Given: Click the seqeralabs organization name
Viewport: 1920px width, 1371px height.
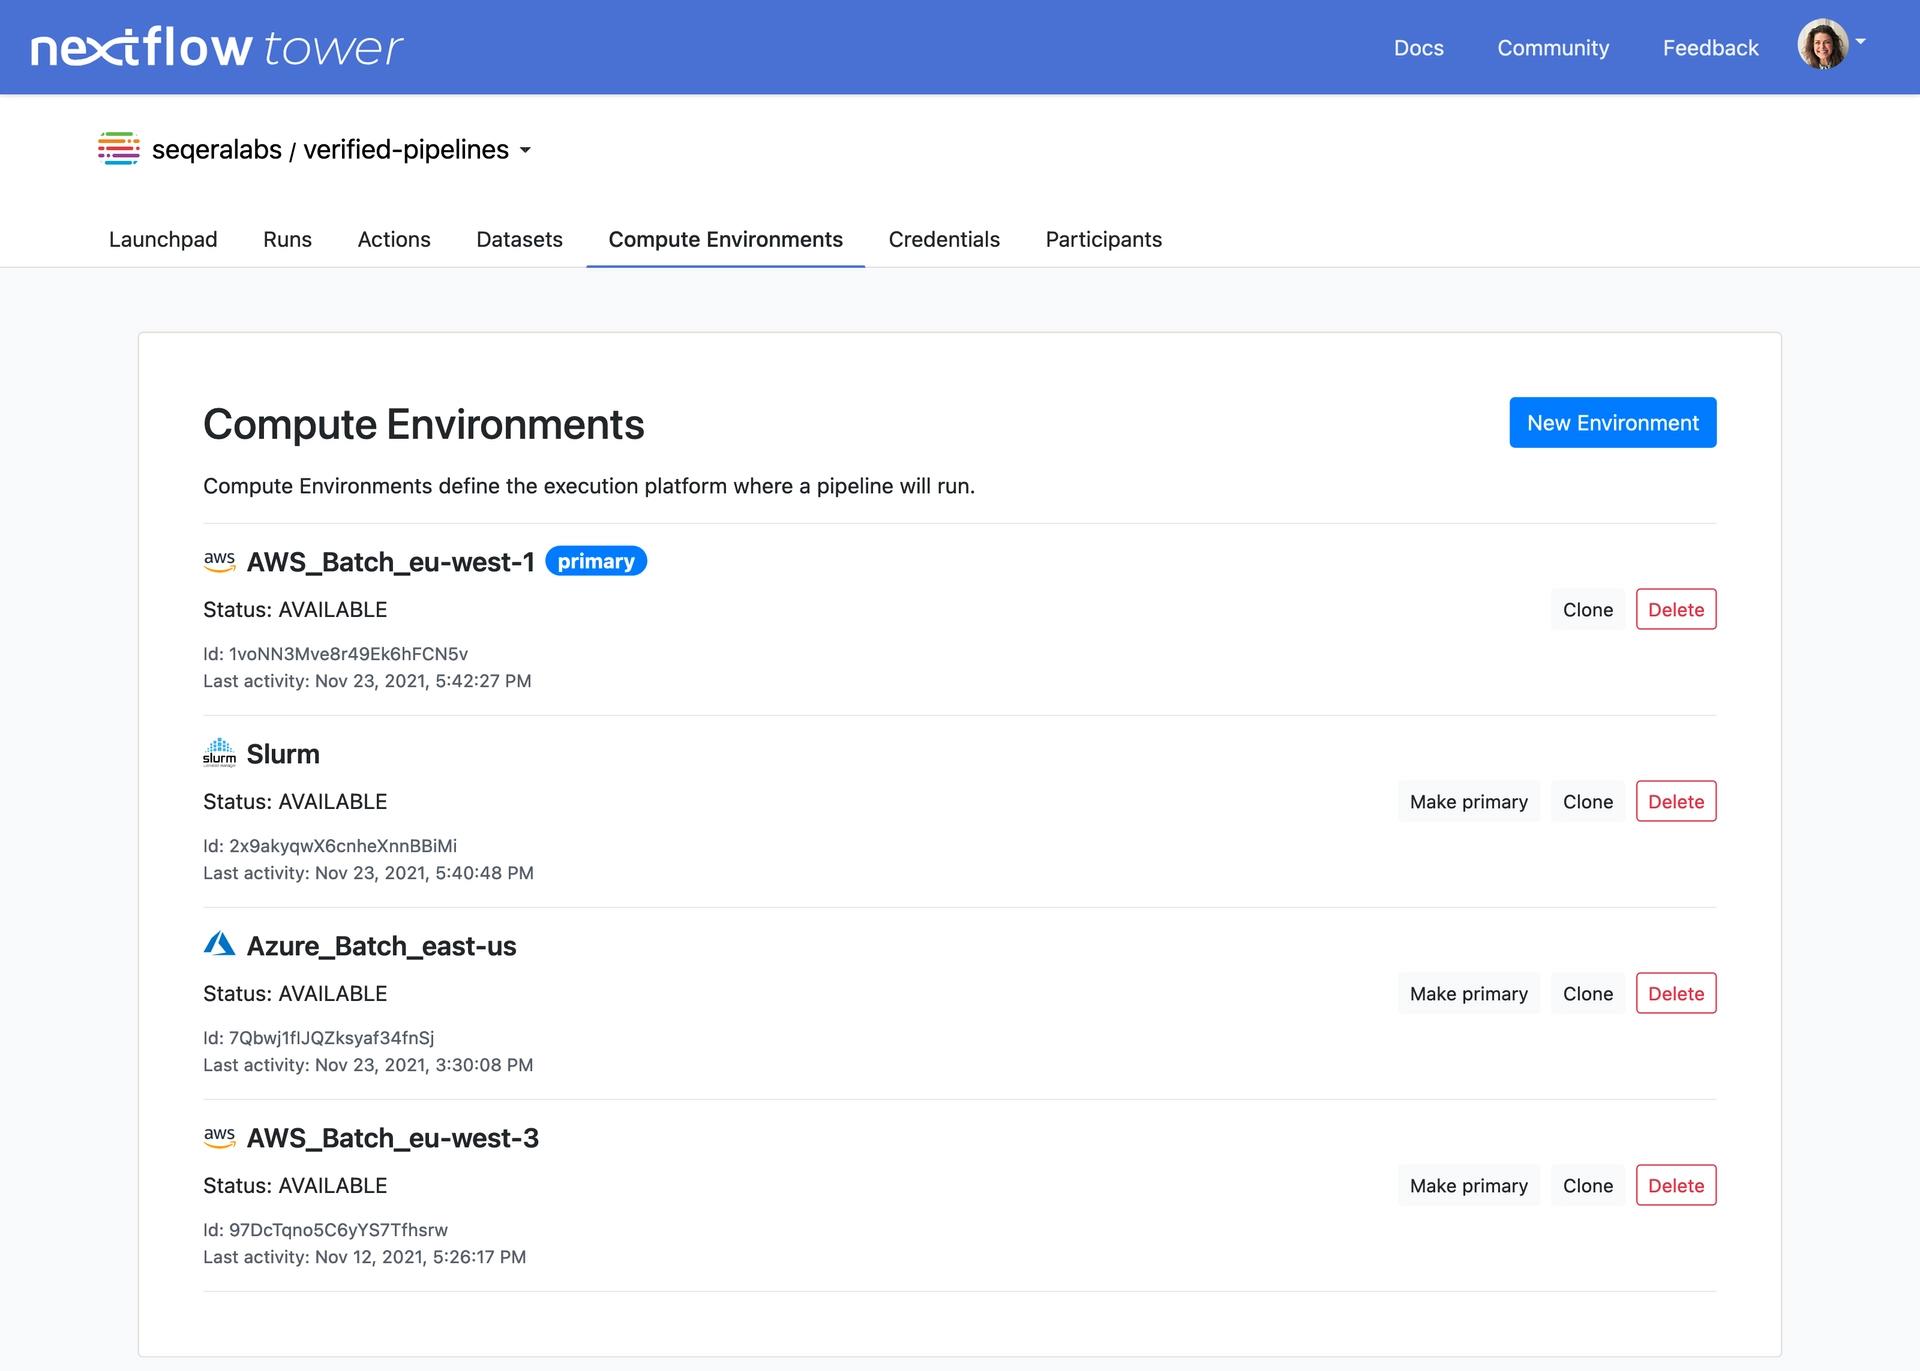Looking at the screenshot, I should pos(216,150).
